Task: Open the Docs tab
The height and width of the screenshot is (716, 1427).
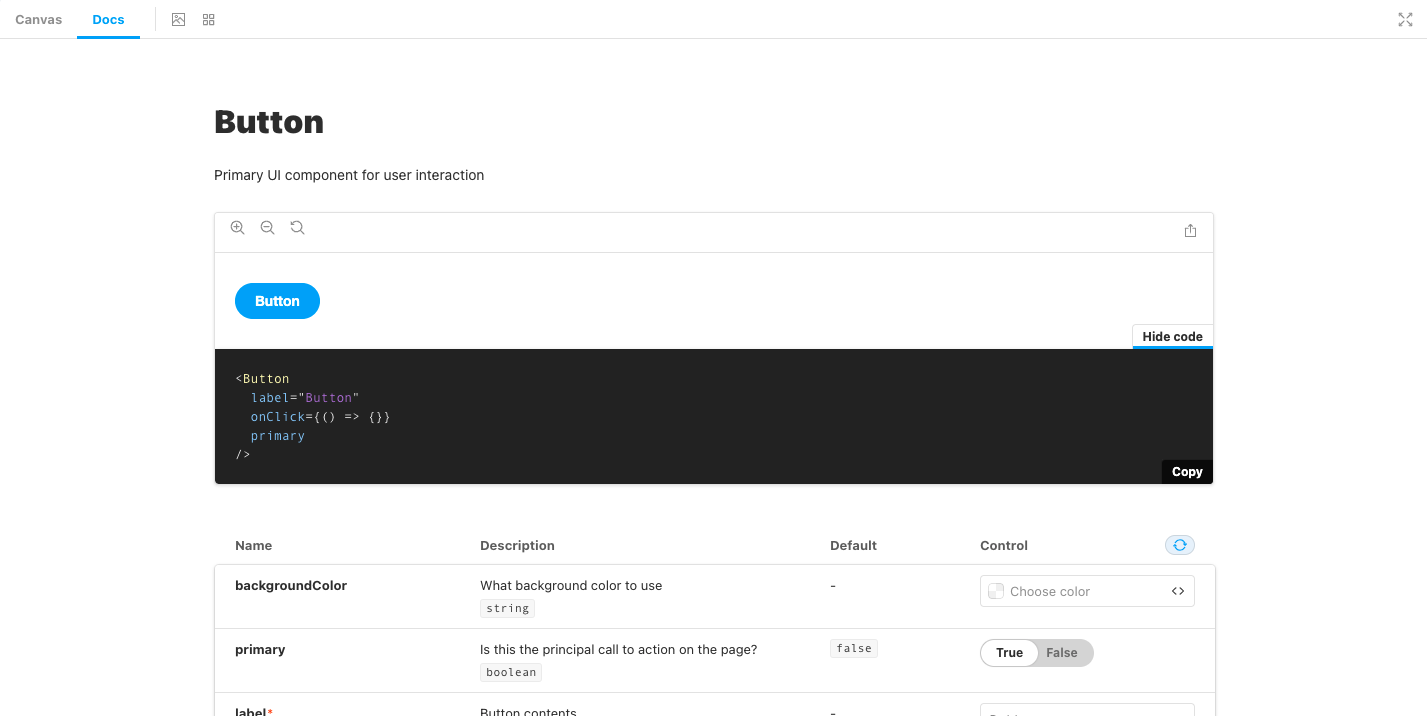Action: pos(108,19)
